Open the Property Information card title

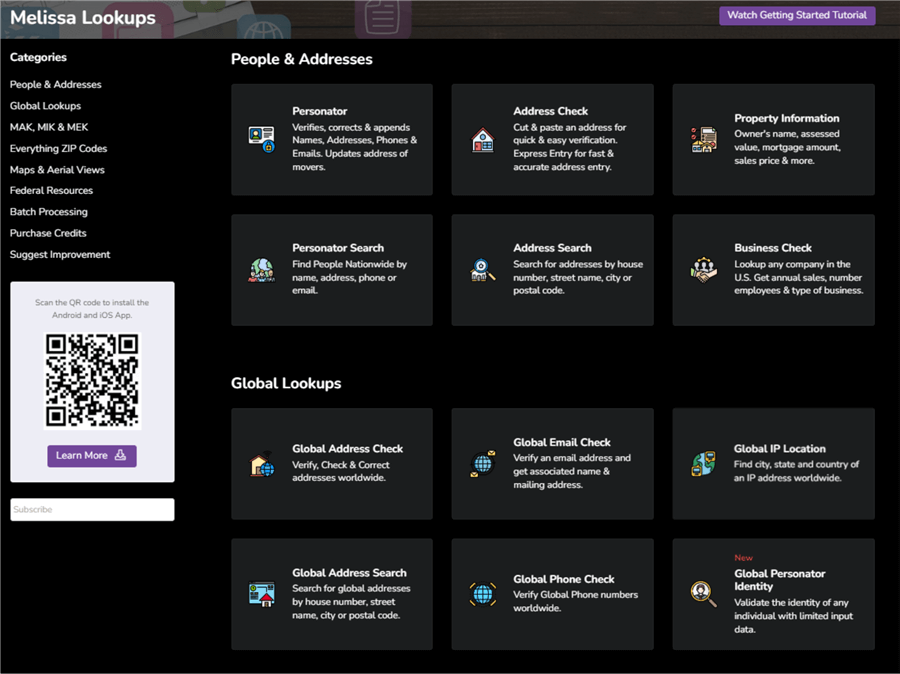coord(786,118)
